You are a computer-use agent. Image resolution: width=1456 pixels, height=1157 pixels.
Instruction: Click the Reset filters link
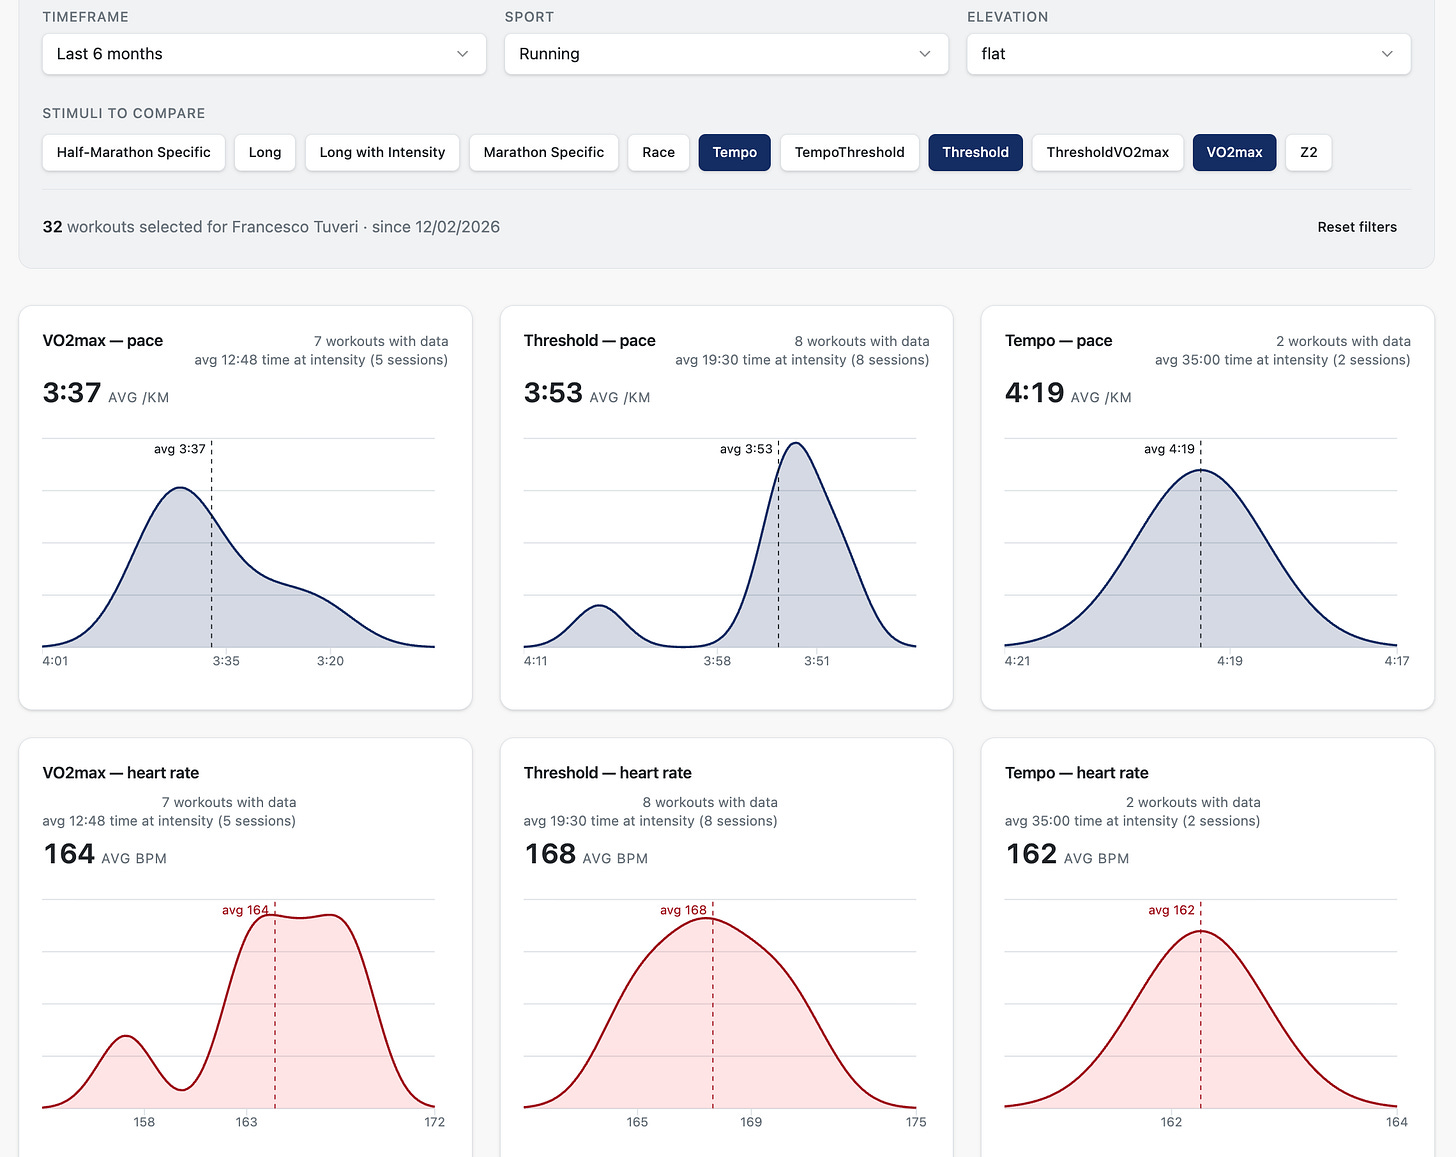pyautogui.click(x=1357, y=227)
